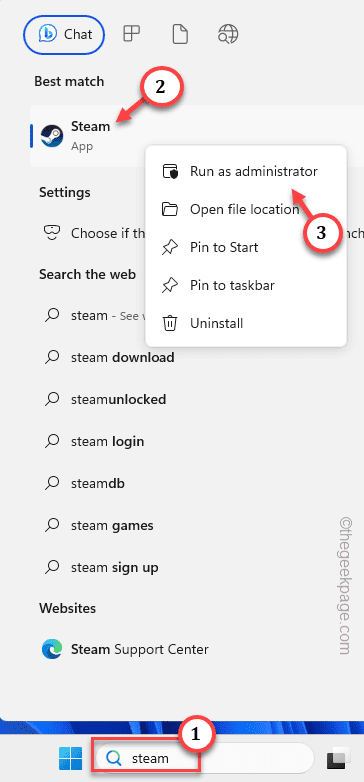Select Pin to taskbar option
Image resolution: width=364 pixels, height=782 pixels.
point(245,285)
